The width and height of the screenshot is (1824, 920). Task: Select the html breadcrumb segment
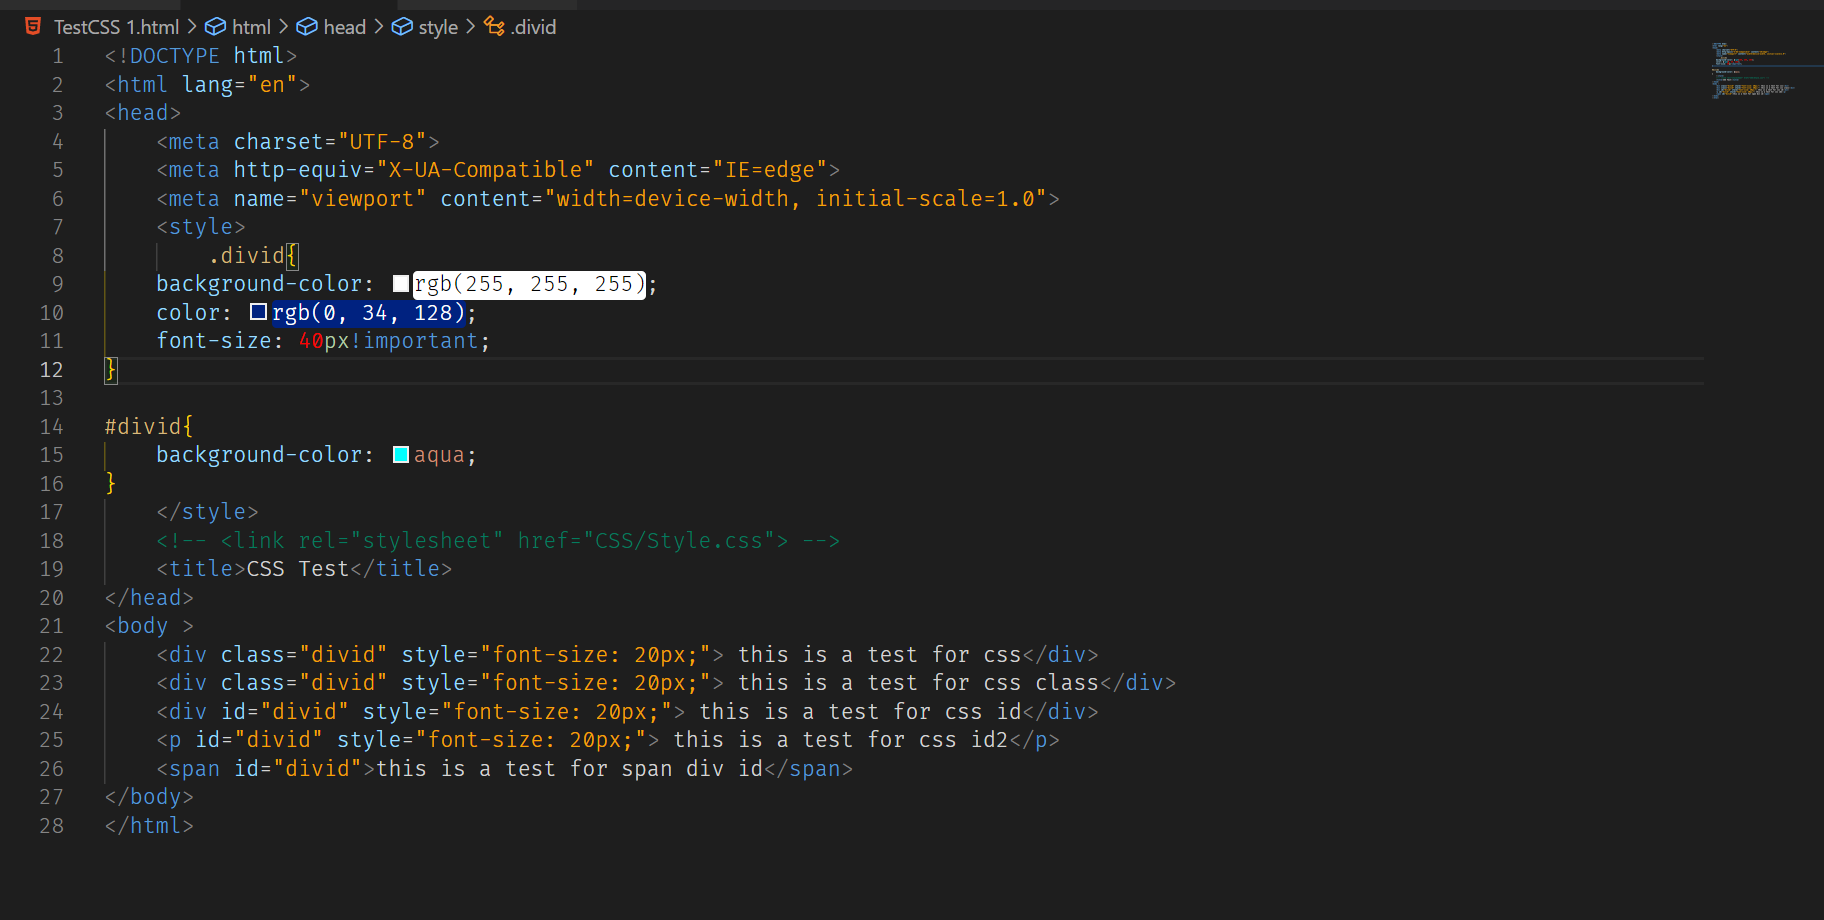(x=251, y=27)
